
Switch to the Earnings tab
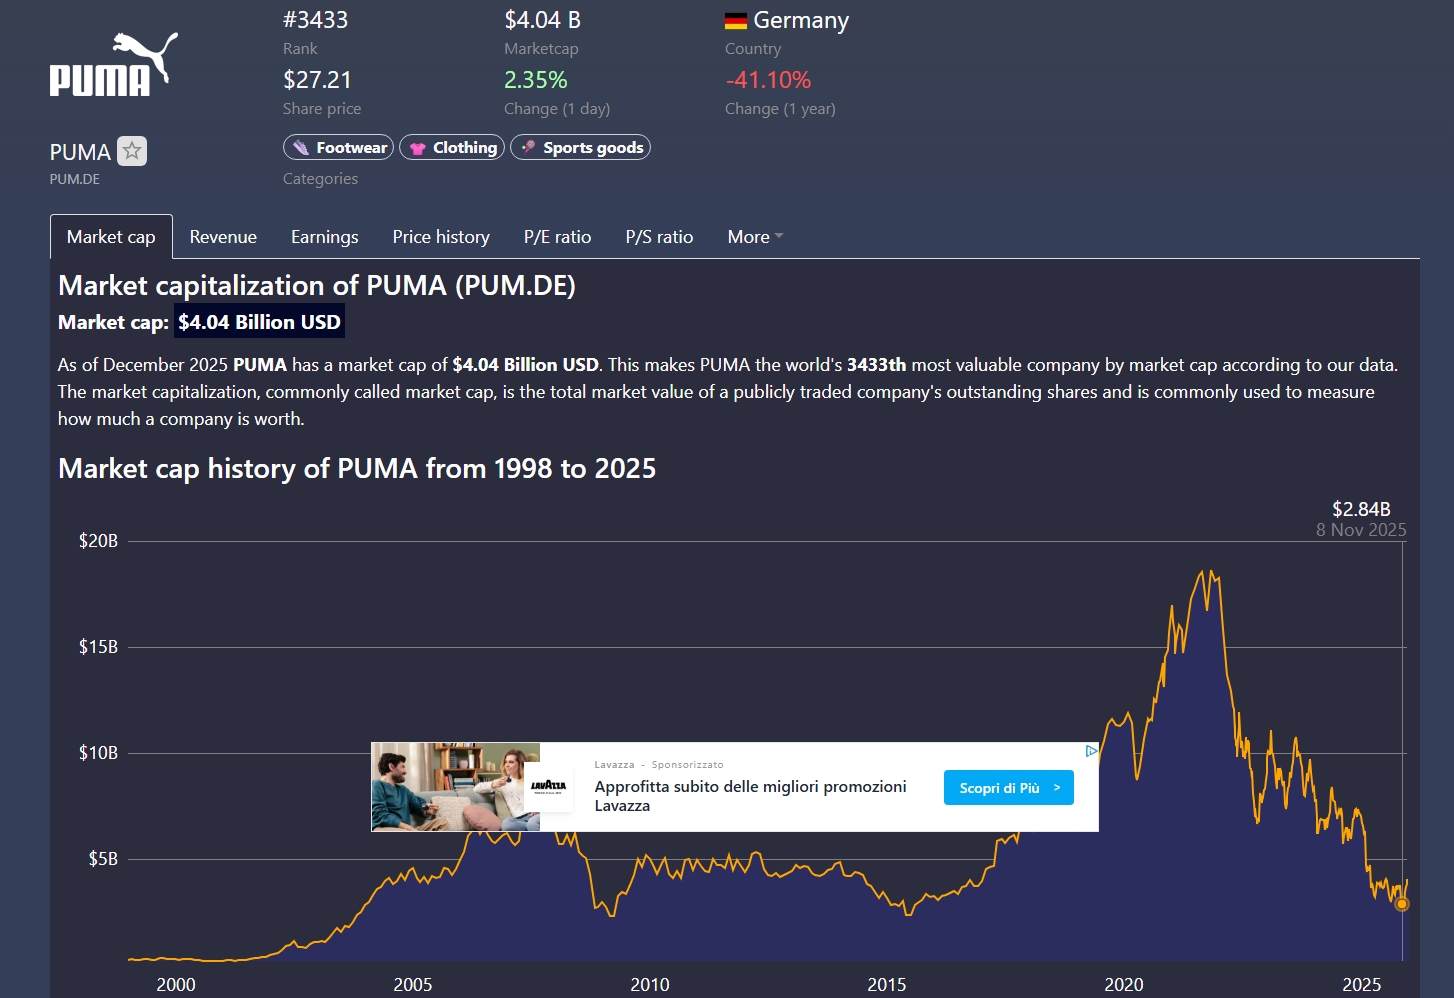[x=324, y=237]
